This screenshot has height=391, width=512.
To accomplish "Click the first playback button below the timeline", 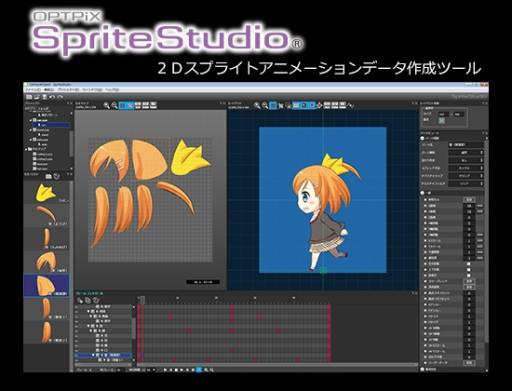I will coord(165,370).
